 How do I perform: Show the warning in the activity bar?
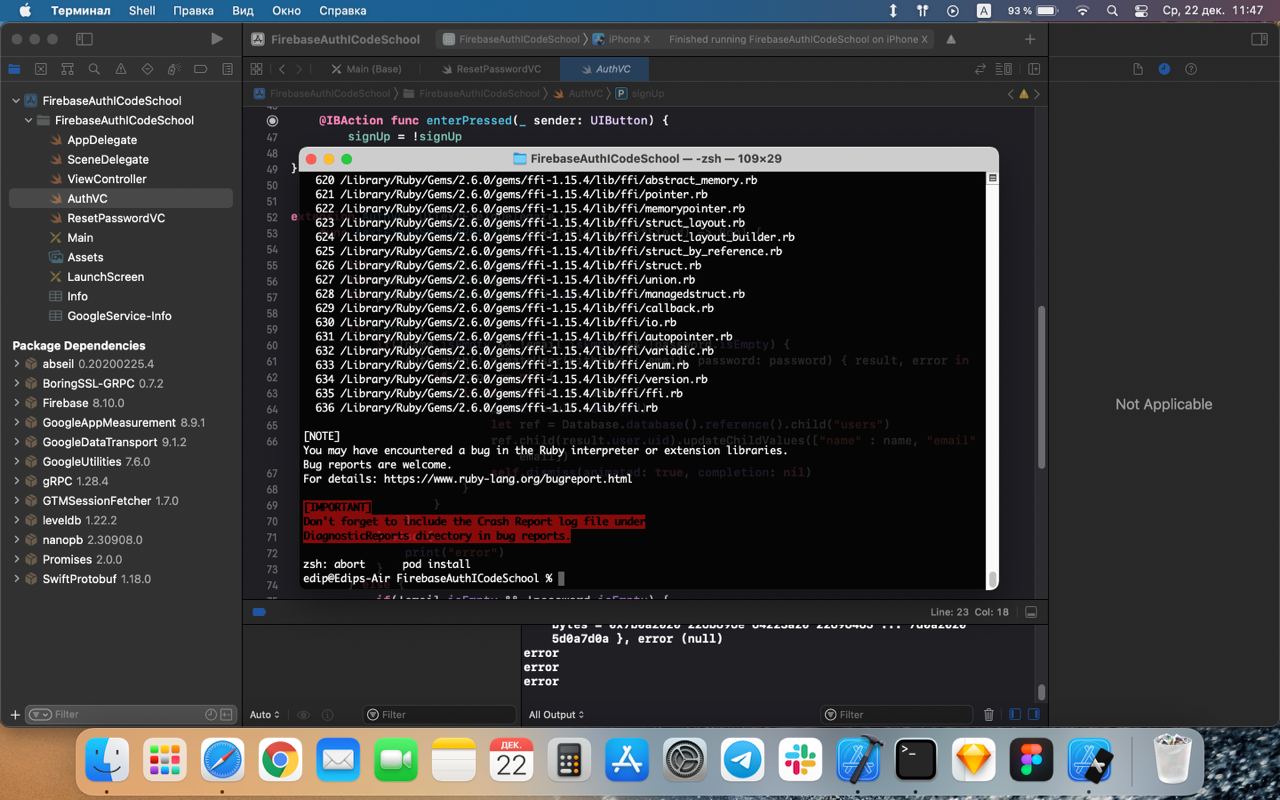click(x=951, y=39)
